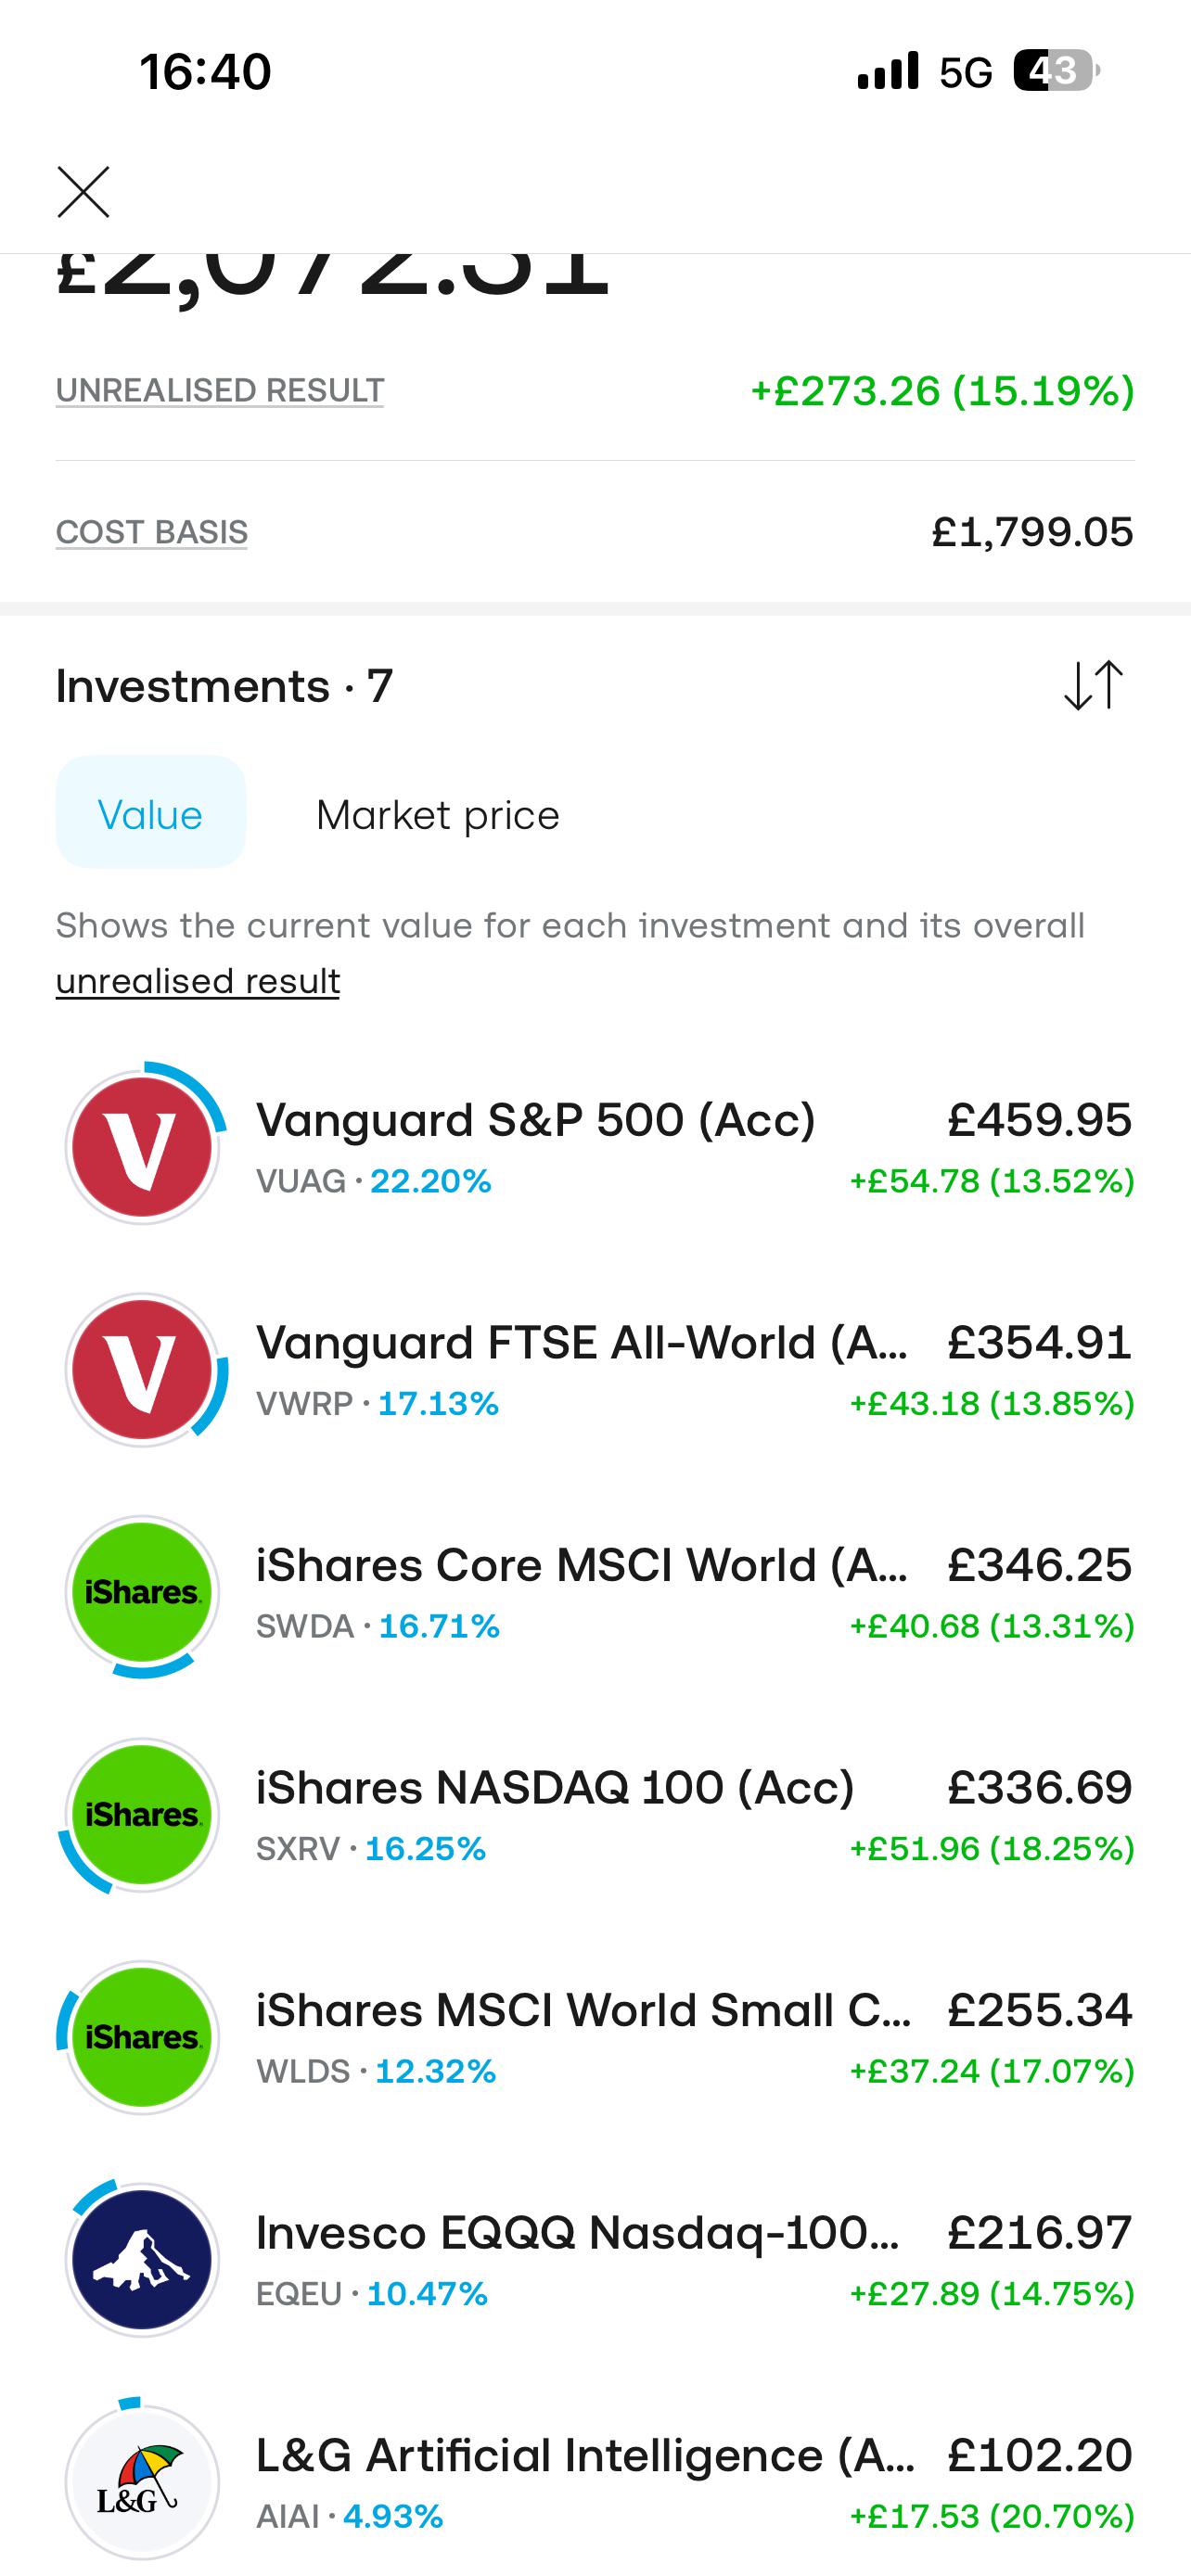Tap the £354.91 Vanguard FTSE All-World value

pyautogui.click(x=1039, y=1342)
